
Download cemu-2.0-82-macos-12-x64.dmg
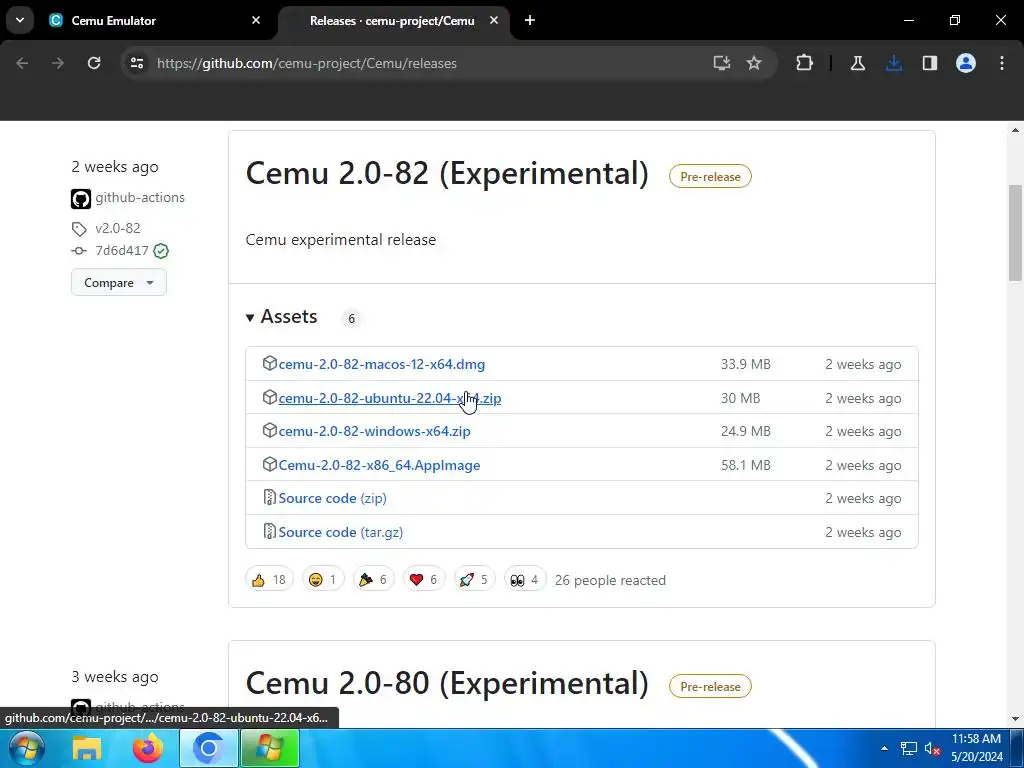click(x=381, y=364)
